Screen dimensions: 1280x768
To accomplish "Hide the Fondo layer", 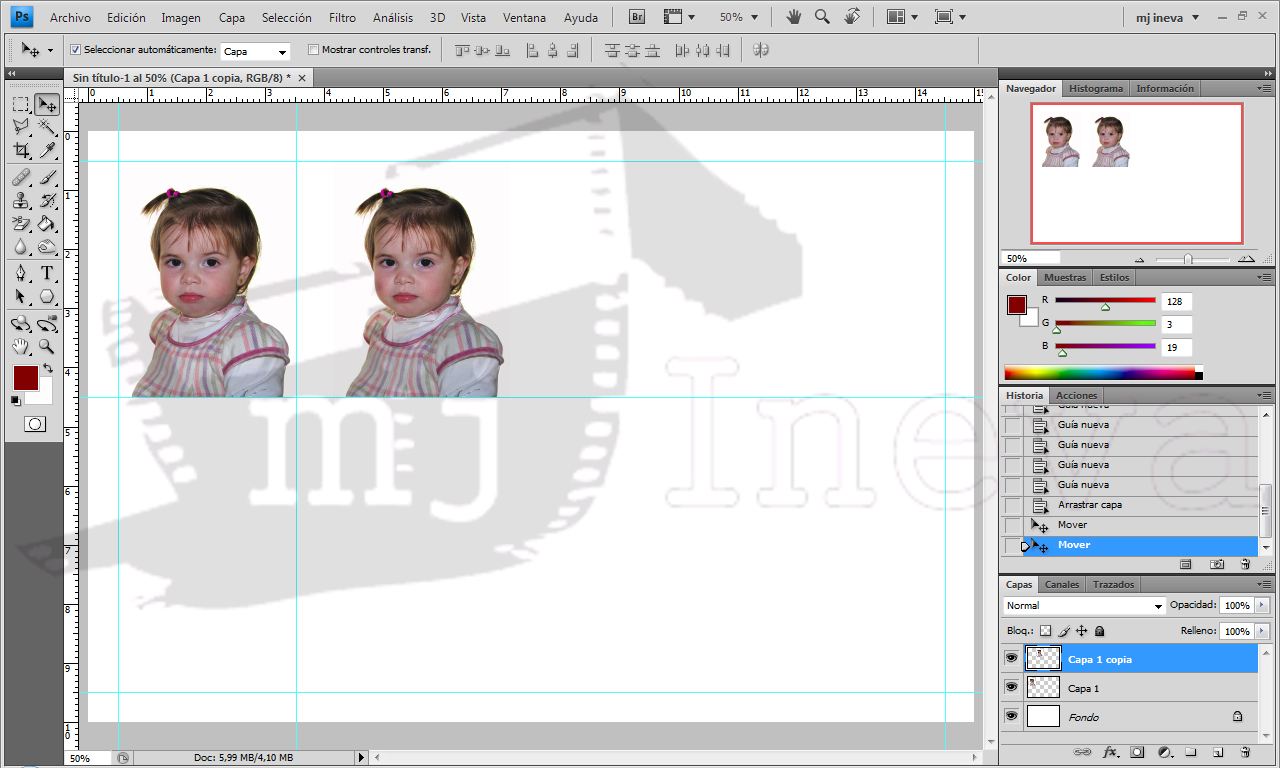I will click(x=1011, y=716).
